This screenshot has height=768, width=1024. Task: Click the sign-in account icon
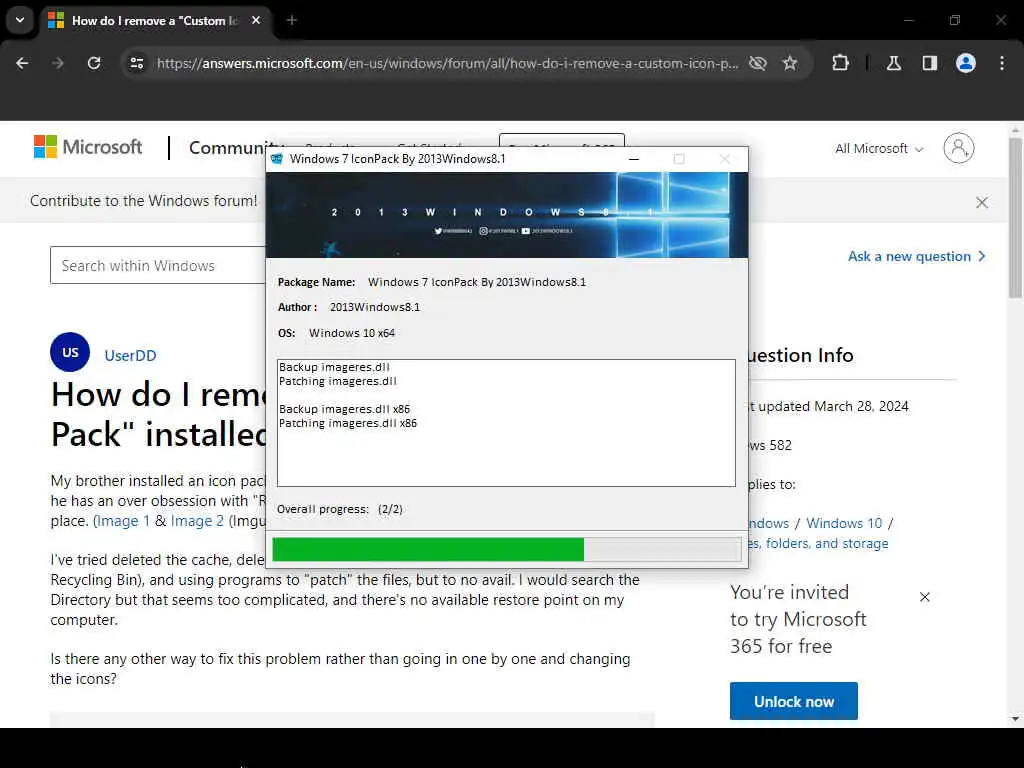click(959, 148)
